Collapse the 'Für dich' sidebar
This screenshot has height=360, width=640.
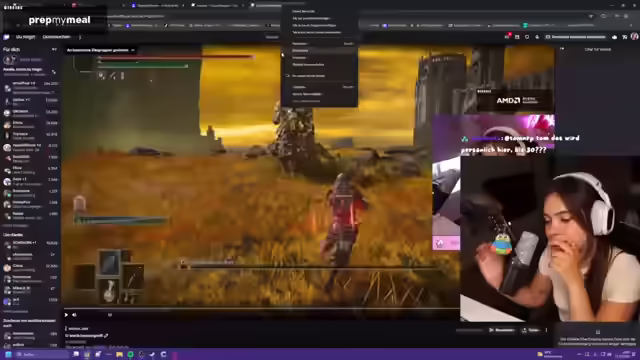point(54,49)
